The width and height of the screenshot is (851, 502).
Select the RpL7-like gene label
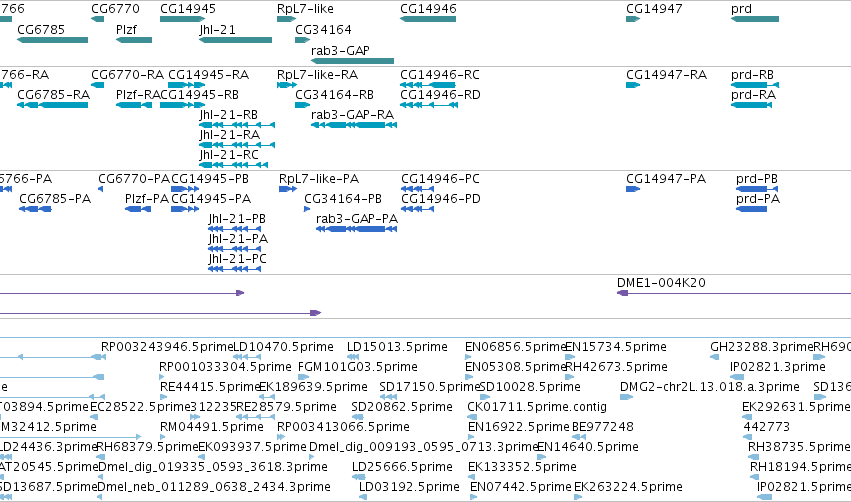tap(305, 9)
